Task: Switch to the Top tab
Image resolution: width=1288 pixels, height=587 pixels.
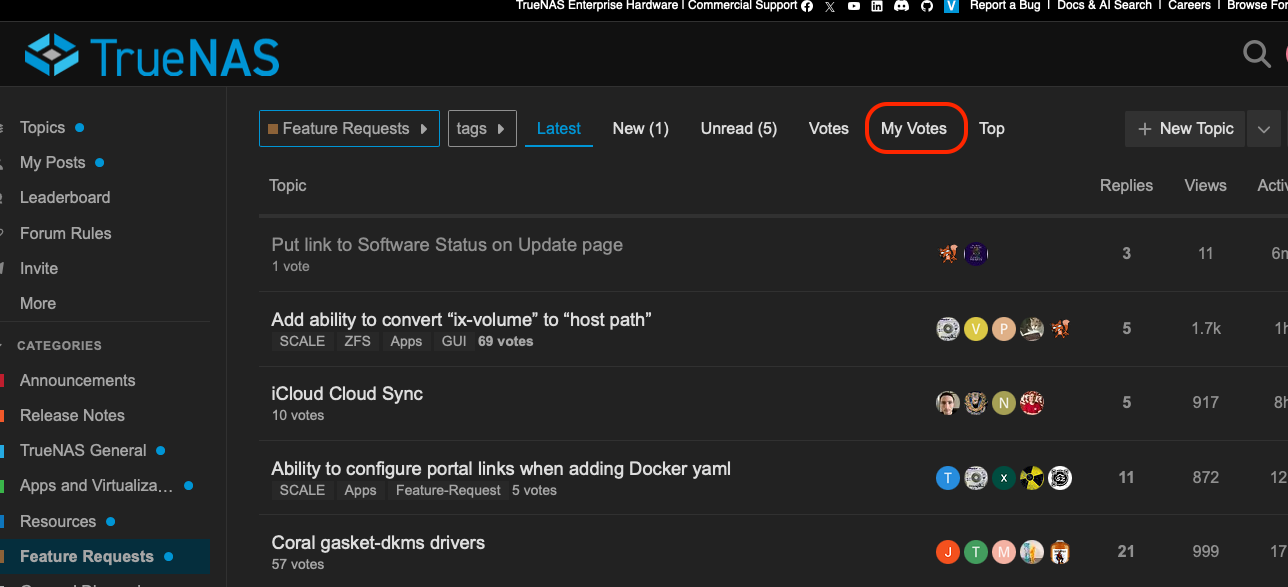Action: click(x=992, y=128)
